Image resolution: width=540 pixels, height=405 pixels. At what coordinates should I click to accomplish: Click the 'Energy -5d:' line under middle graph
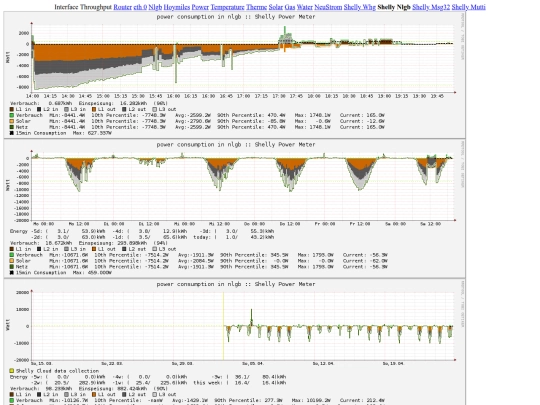pyautogui.click(x=142, y=231)
